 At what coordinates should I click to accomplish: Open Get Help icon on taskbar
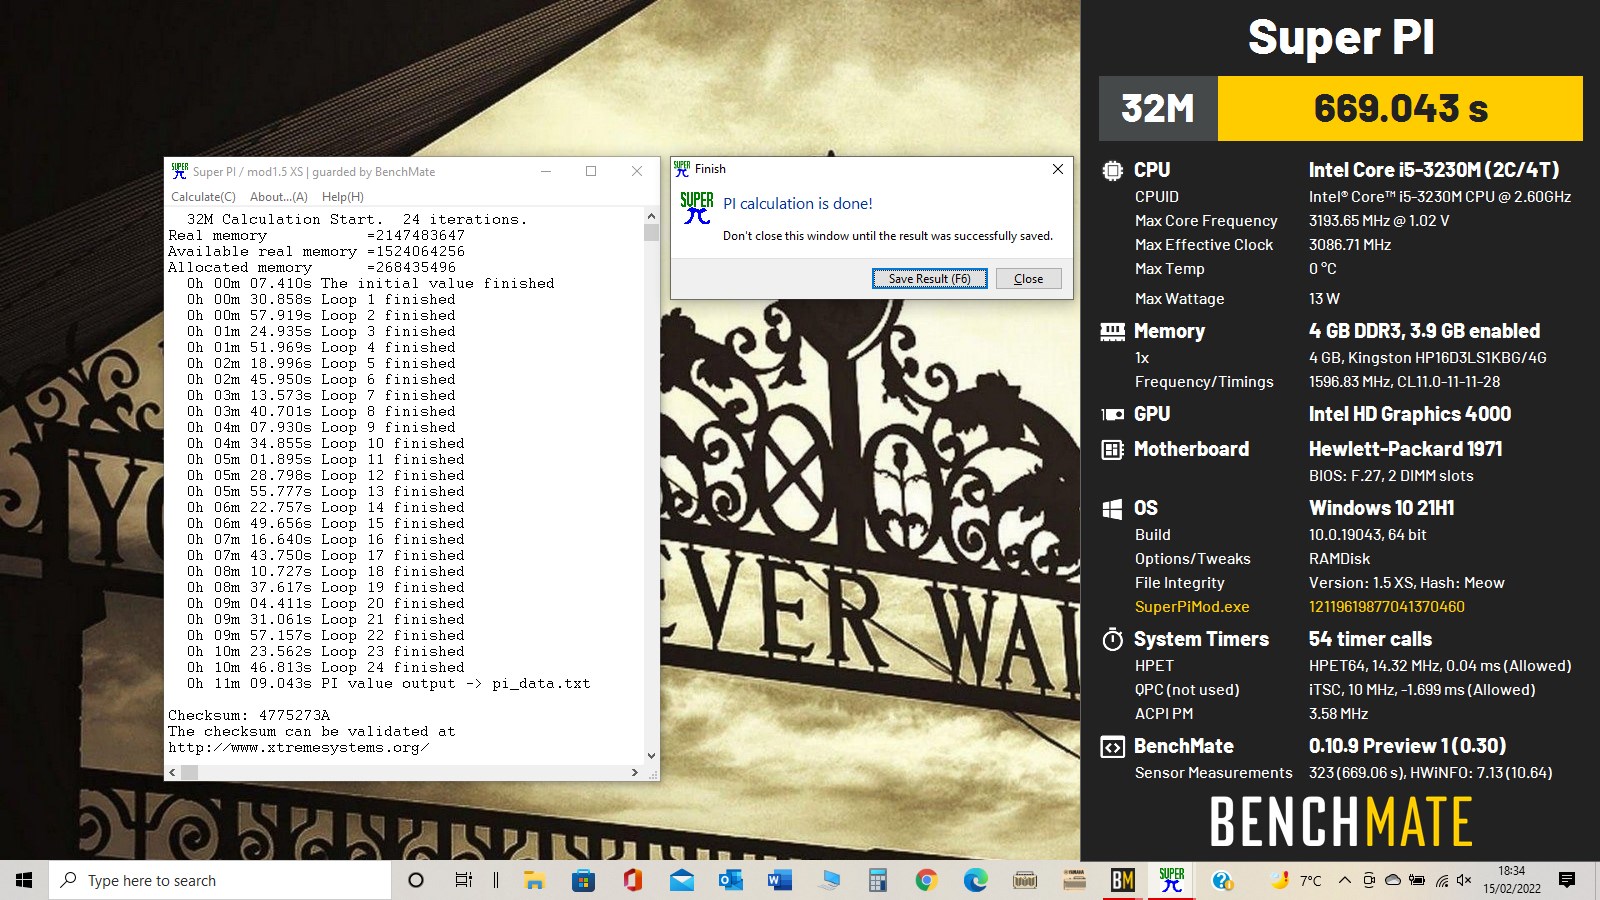point(1222,880)
